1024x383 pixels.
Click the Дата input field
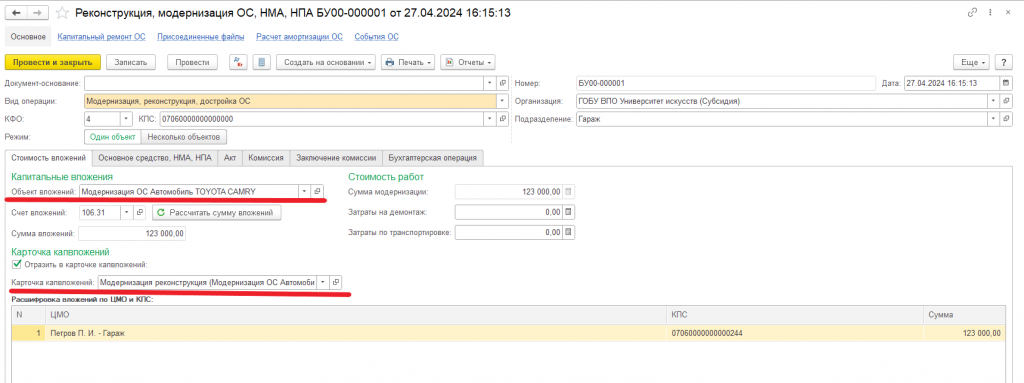pos(951,83)
